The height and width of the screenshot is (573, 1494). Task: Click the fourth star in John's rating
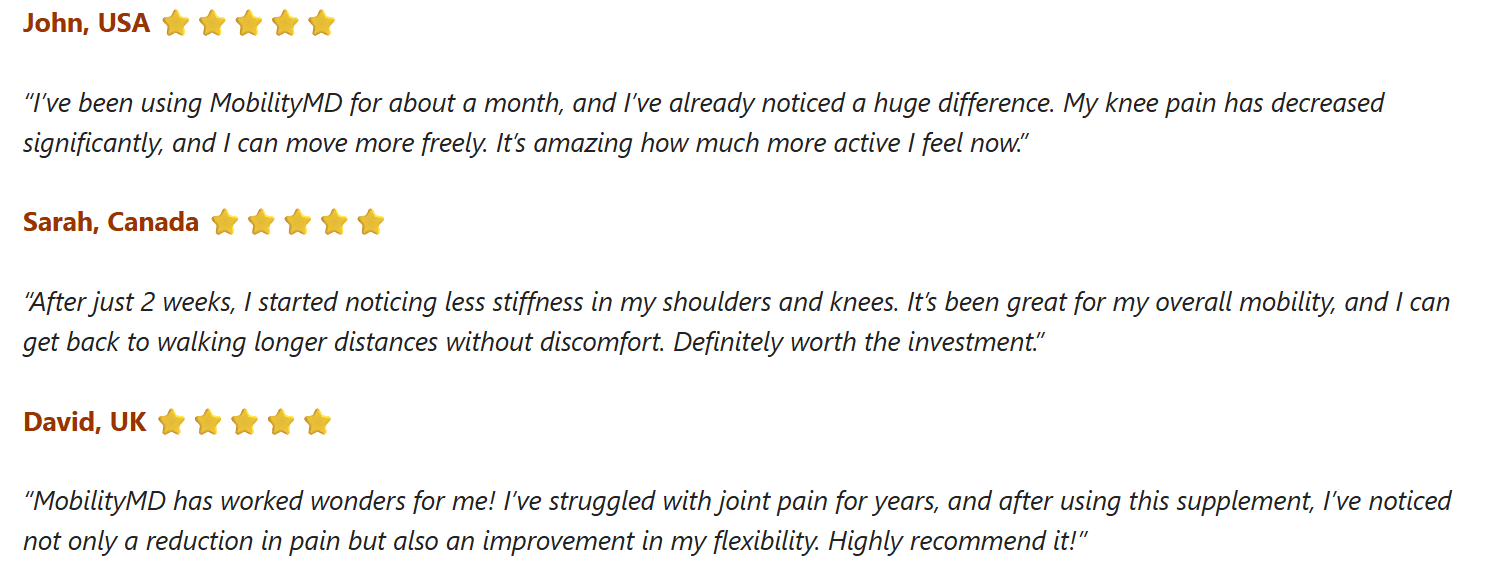pos(285,23)
